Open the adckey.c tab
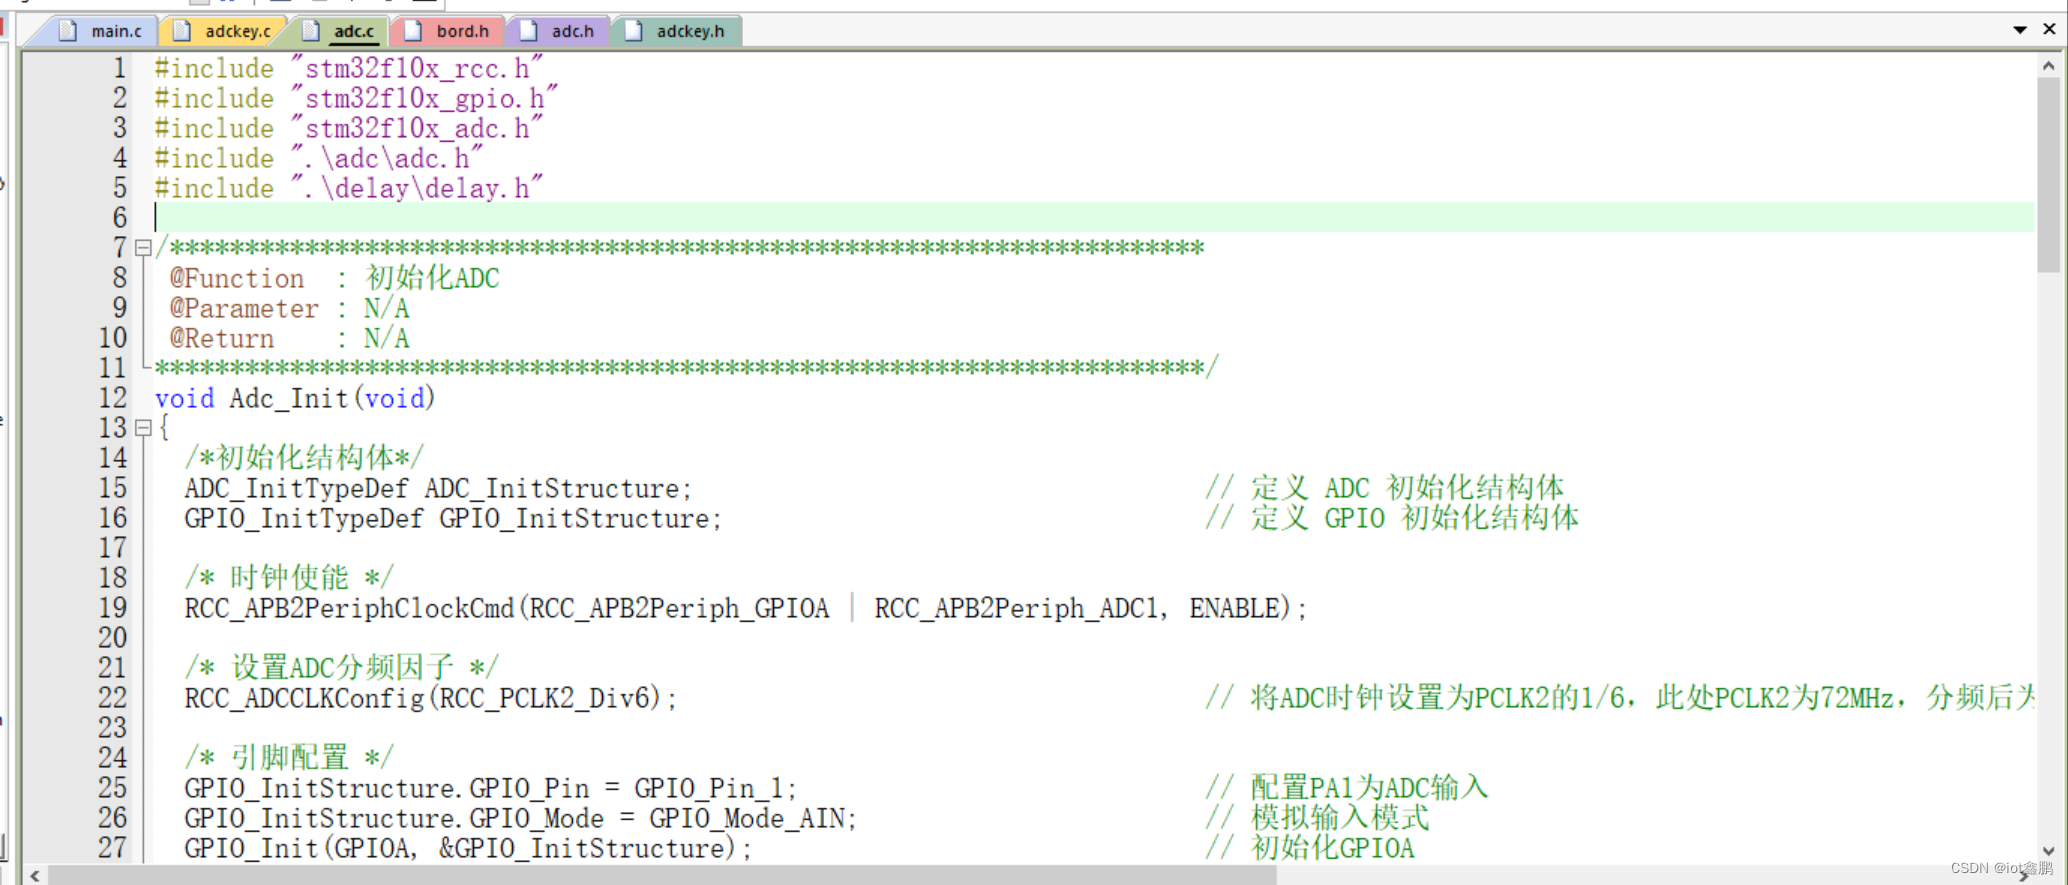Viewport: 2068px width, 885px height. click(x=223, y=31)
